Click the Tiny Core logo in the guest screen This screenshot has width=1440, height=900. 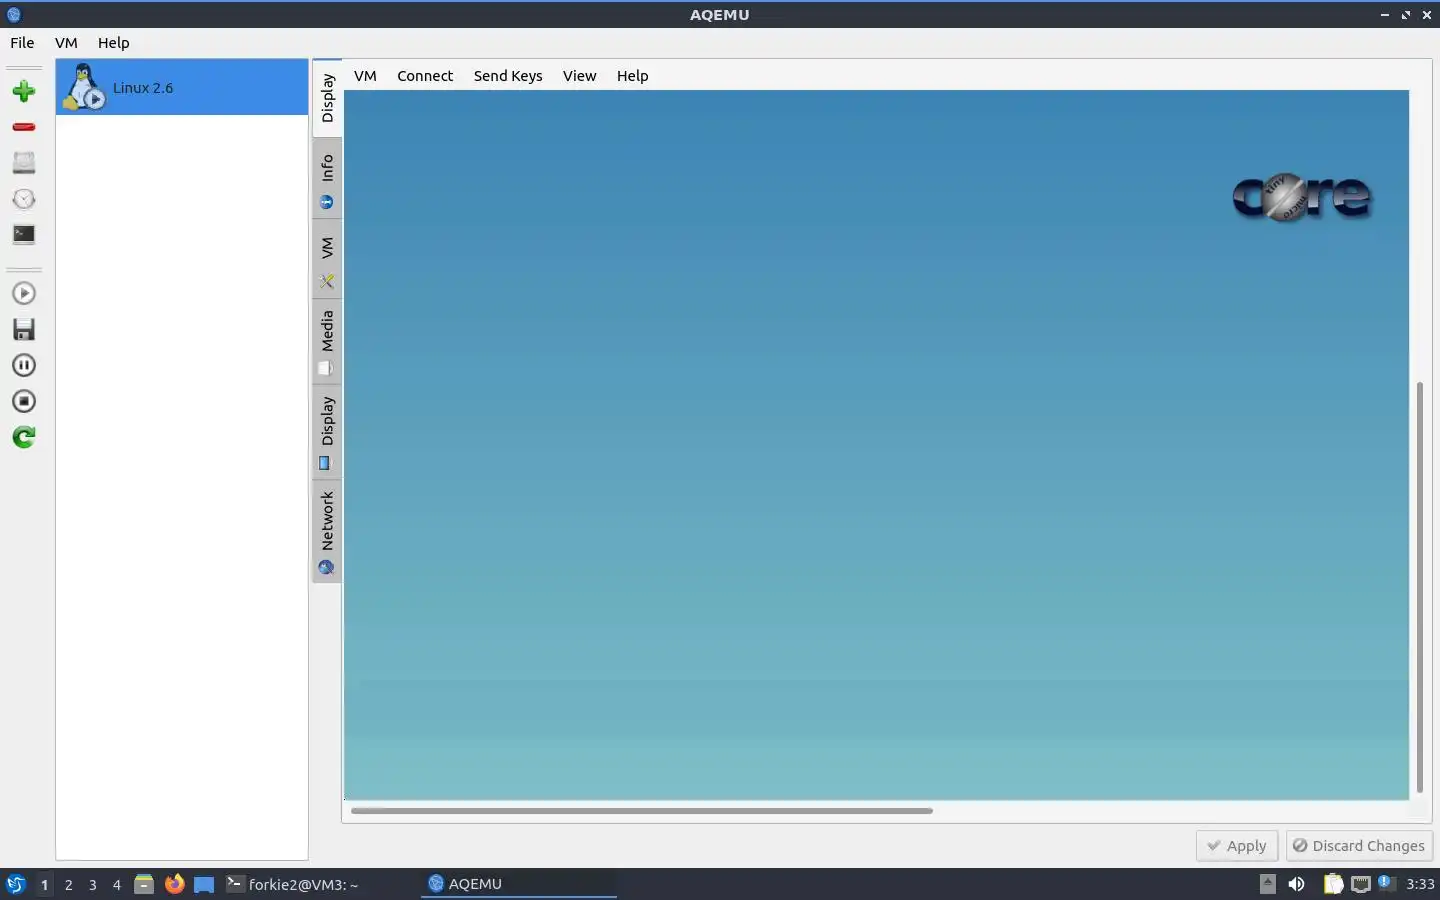(x=1302, y=197)
